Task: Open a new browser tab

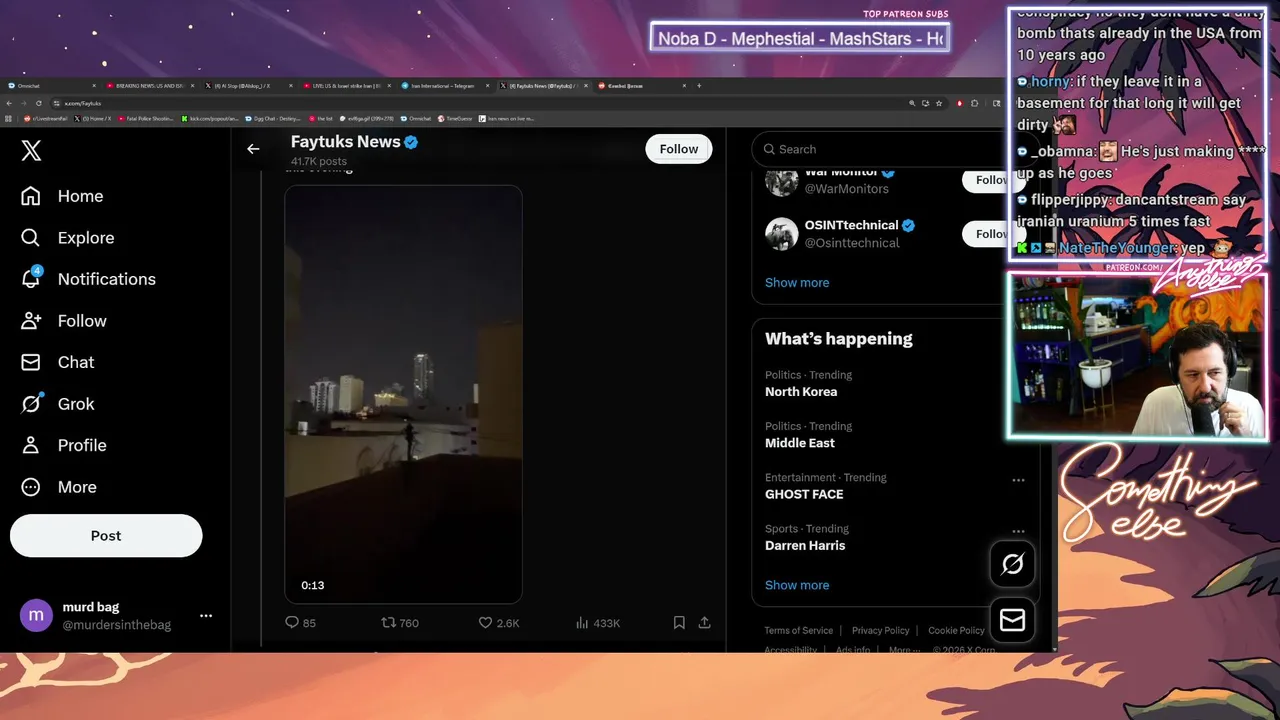Action: tap(699, 86)
